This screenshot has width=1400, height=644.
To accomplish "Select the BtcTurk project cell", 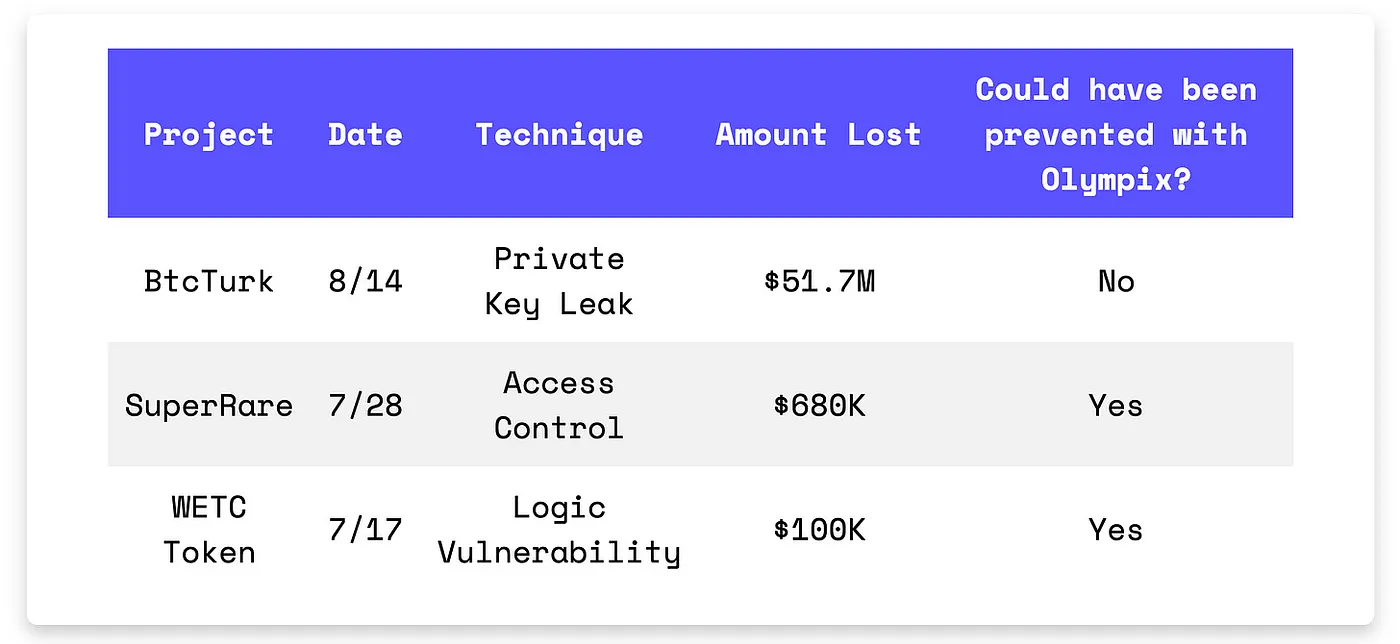I will coord(208,281).
